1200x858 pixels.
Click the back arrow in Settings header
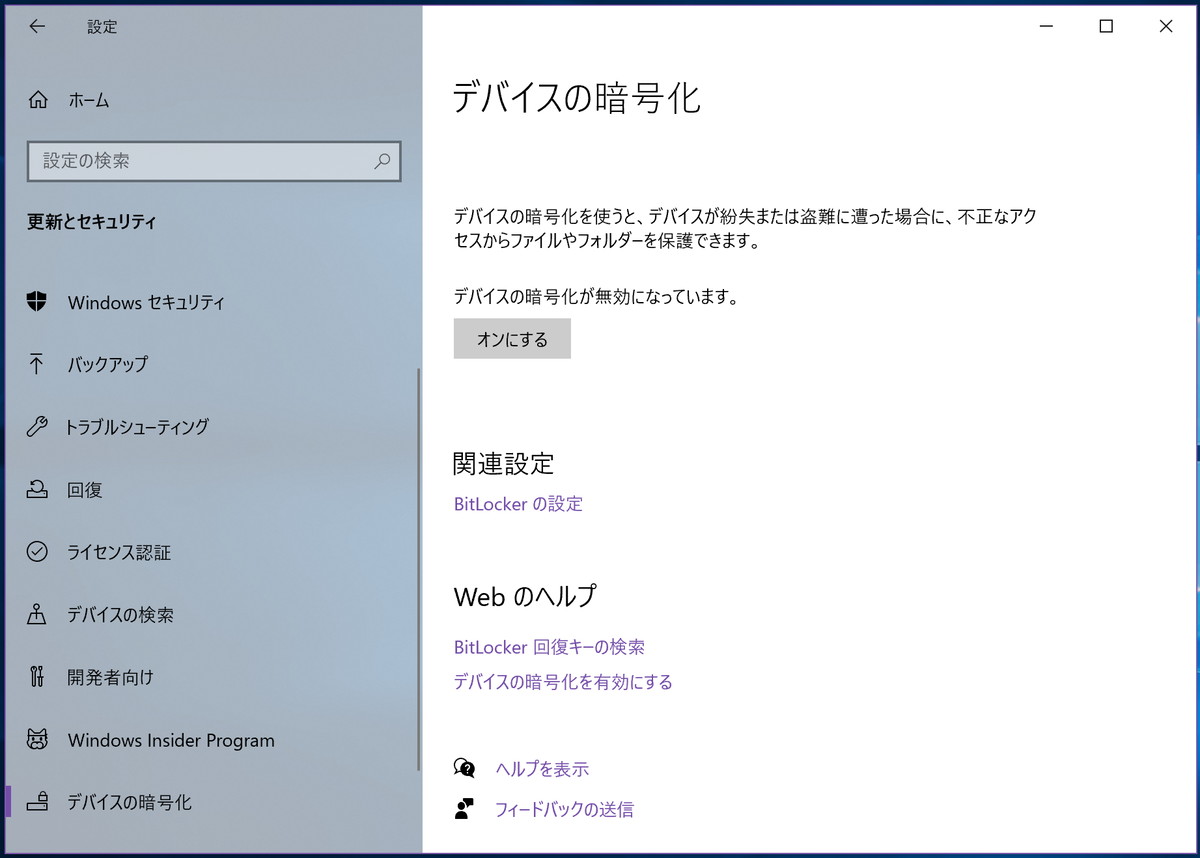click(x=37, y=27)
